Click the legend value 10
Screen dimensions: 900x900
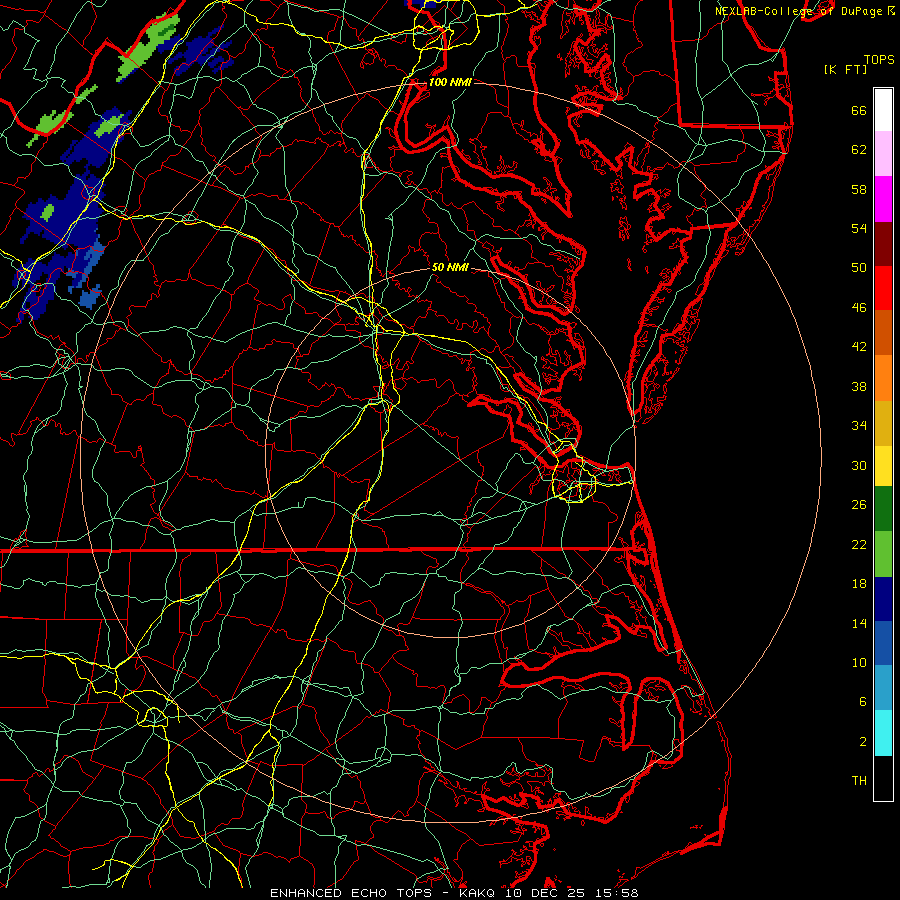[859, 663]
